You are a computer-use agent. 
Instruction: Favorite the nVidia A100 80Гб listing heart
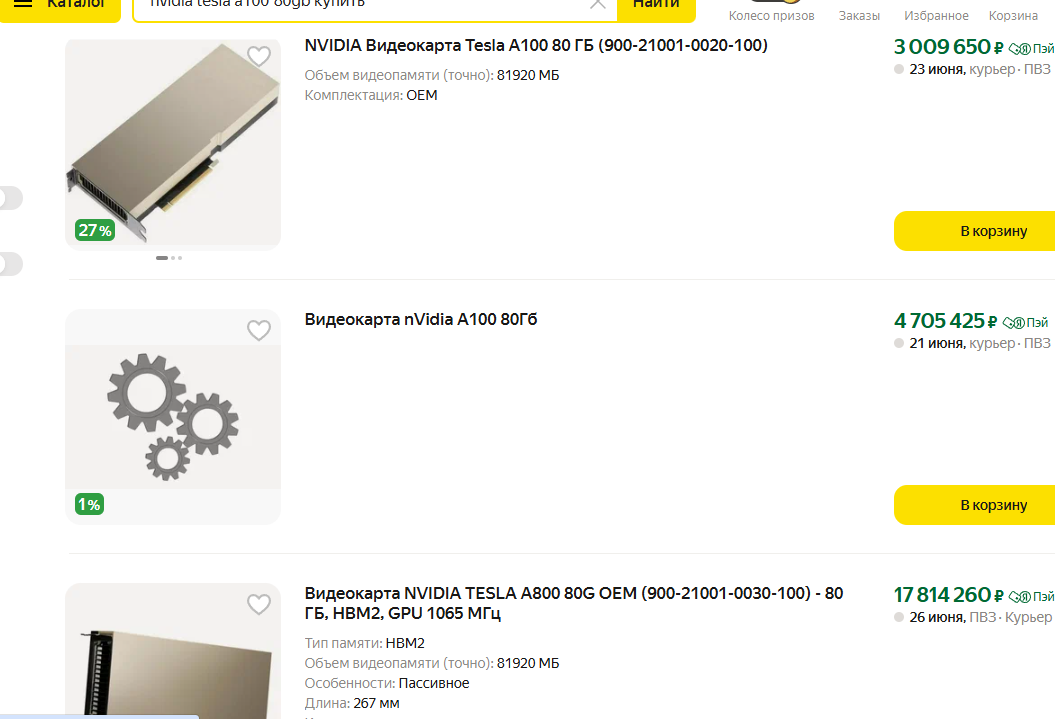[258, 330]
